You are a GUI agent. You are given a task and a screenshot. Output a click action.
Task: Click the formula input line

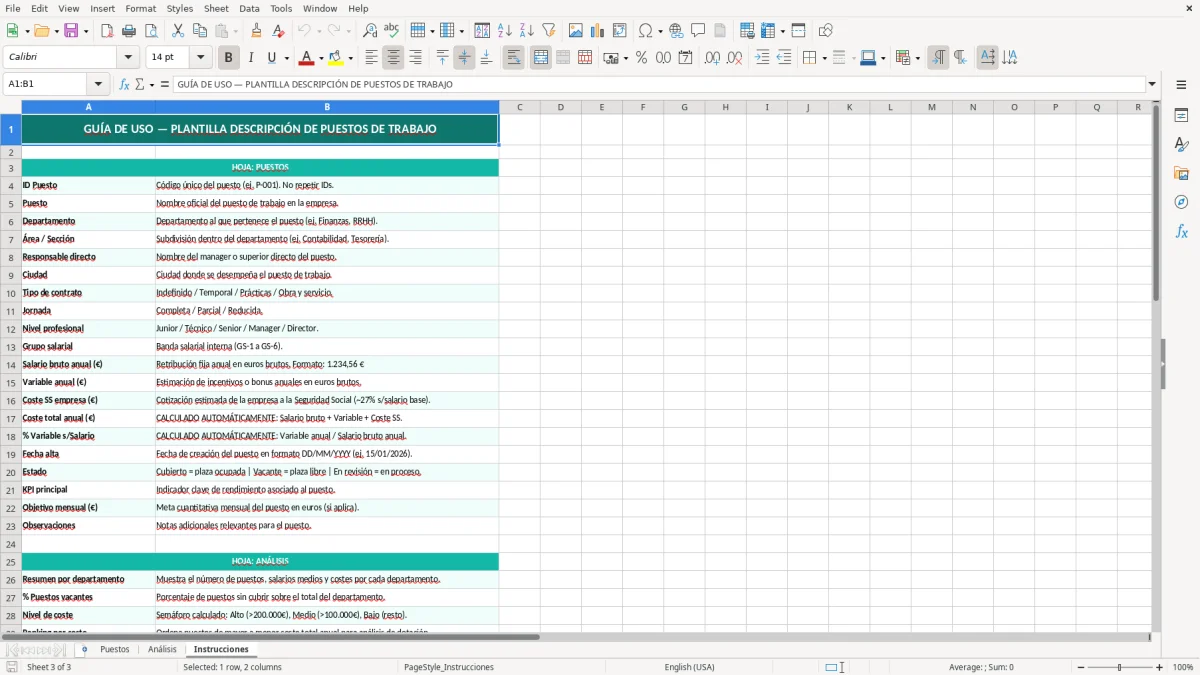click(x=659, y=84)
